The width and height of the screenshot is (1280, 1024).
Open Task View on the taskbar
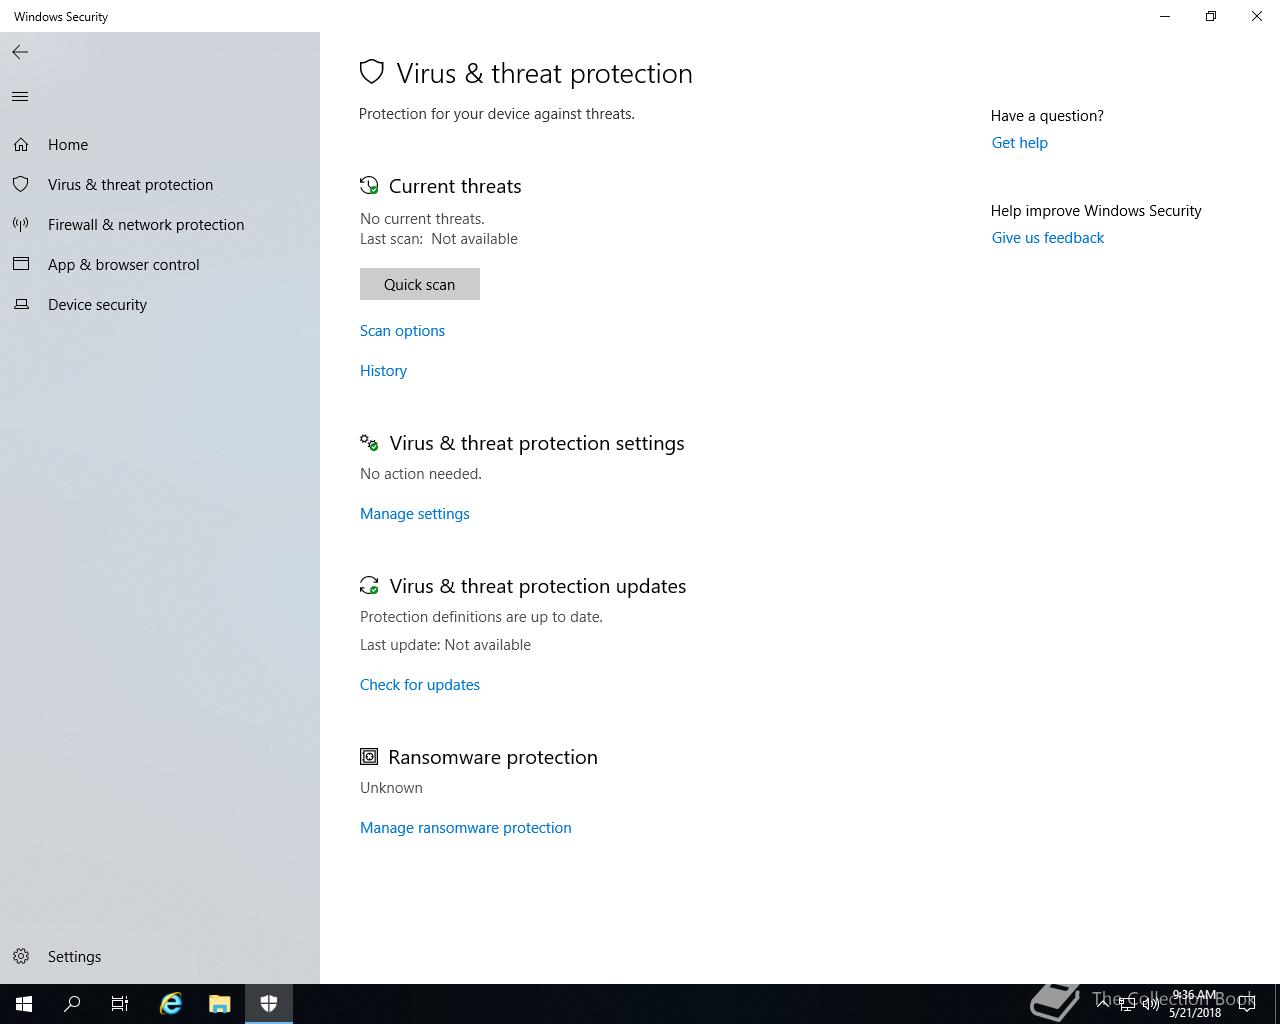point(120,1004)
